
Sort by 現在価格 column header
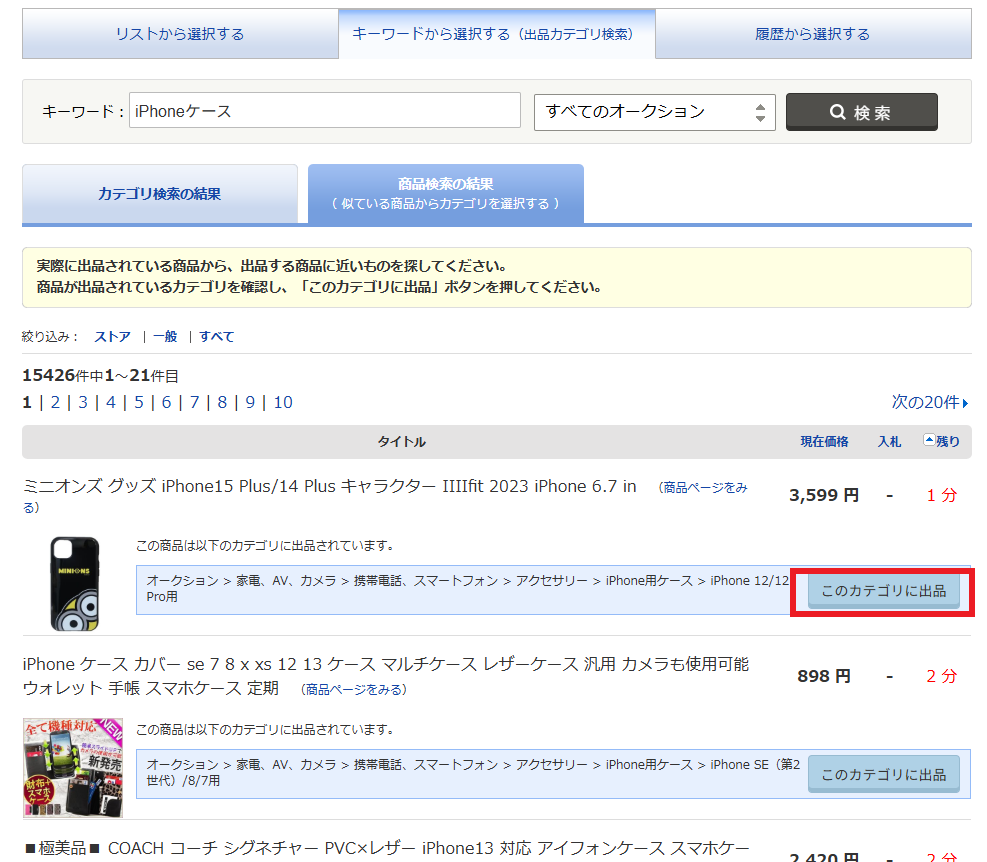point(824,442)
